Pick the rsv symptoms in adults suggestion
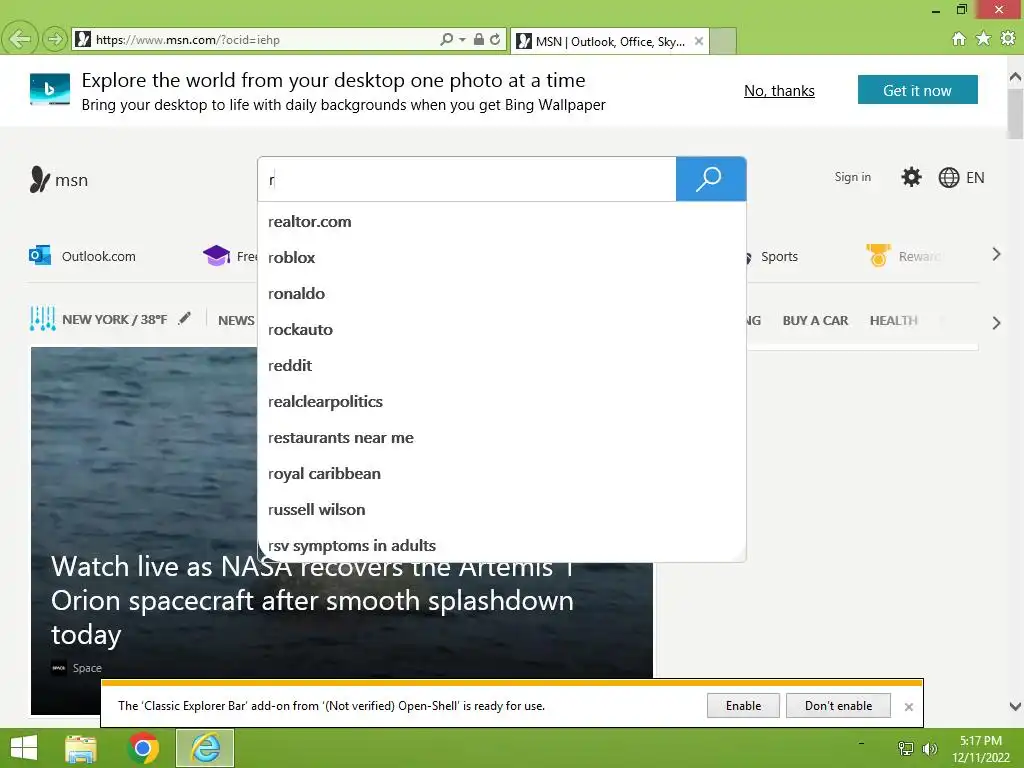This screenshot has height=768, width=1024. coord(502,545)
